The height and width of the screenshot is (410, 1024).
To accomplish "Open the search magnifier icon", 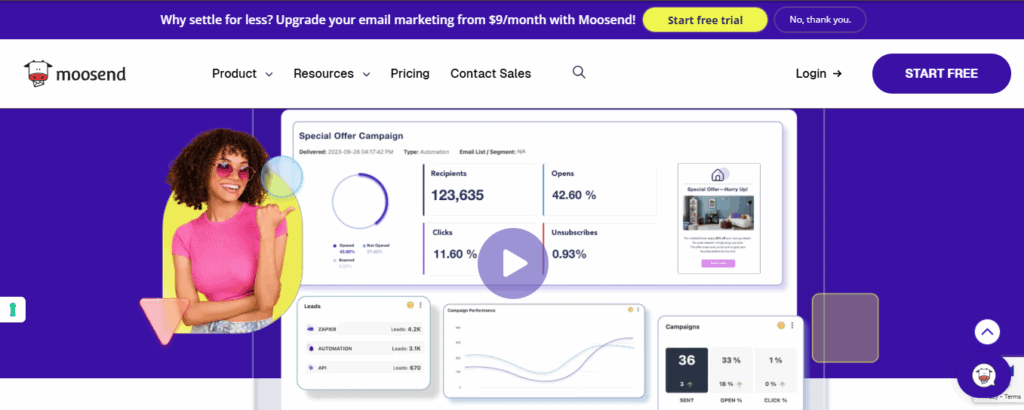I will pos(579,72).
